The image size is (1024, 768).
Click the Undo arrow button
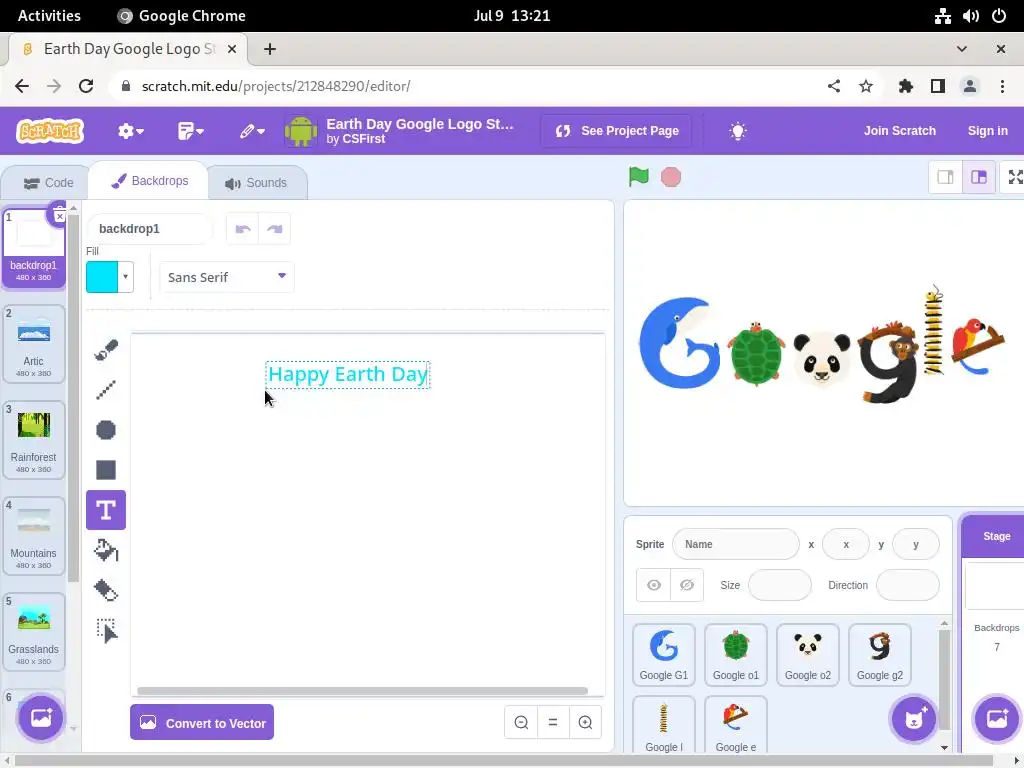[243, 229]
